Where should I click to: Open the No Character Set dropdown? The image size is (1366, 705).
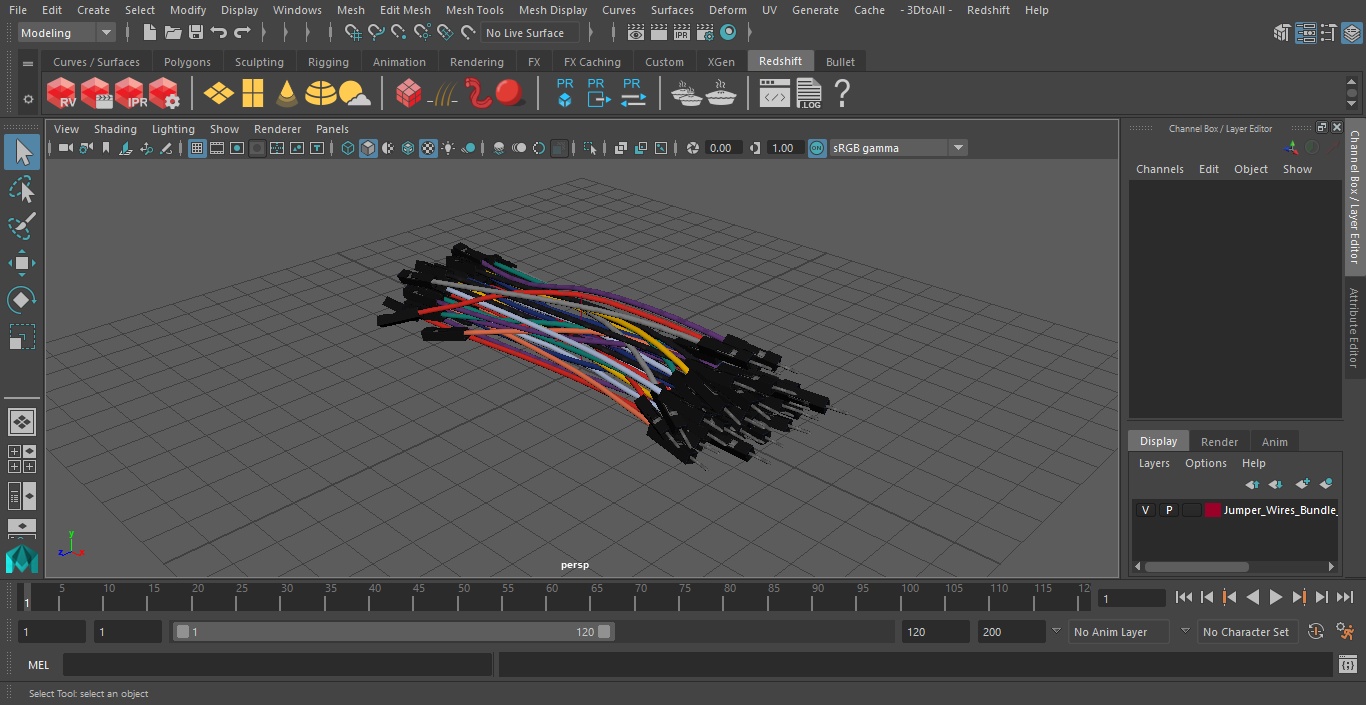tap(1248, 632)
